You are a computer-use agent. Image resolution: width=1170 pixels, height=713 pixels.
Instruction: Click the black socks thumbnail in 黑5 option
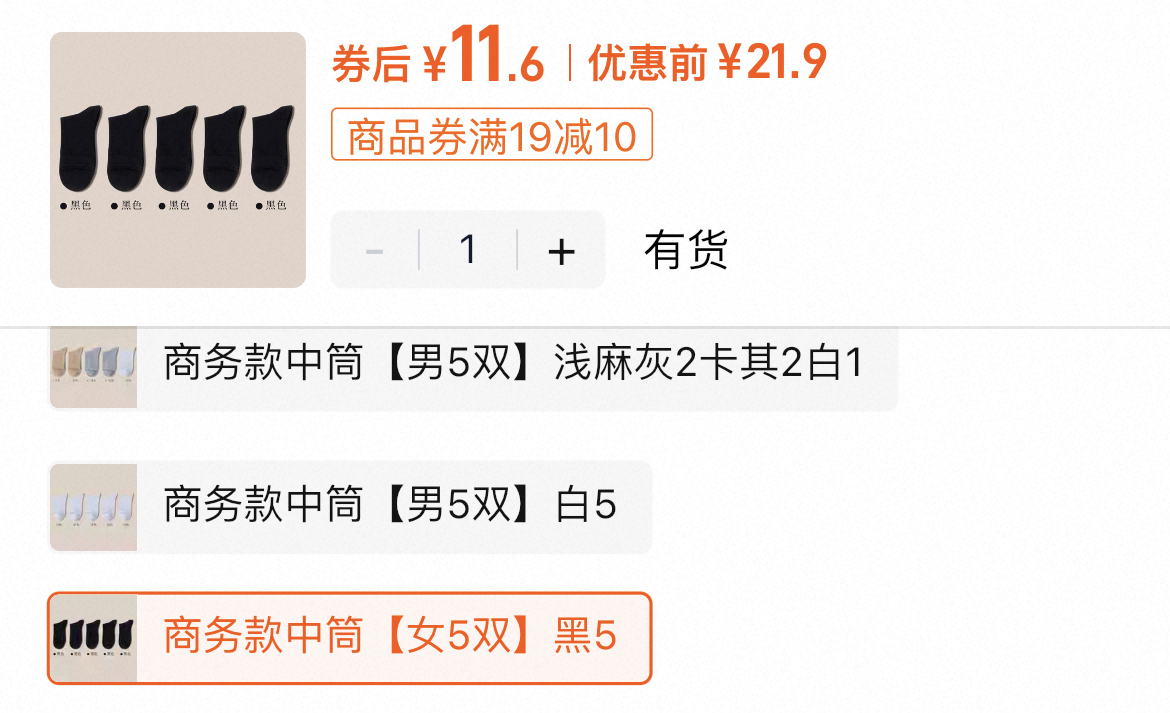coord(93,638)
